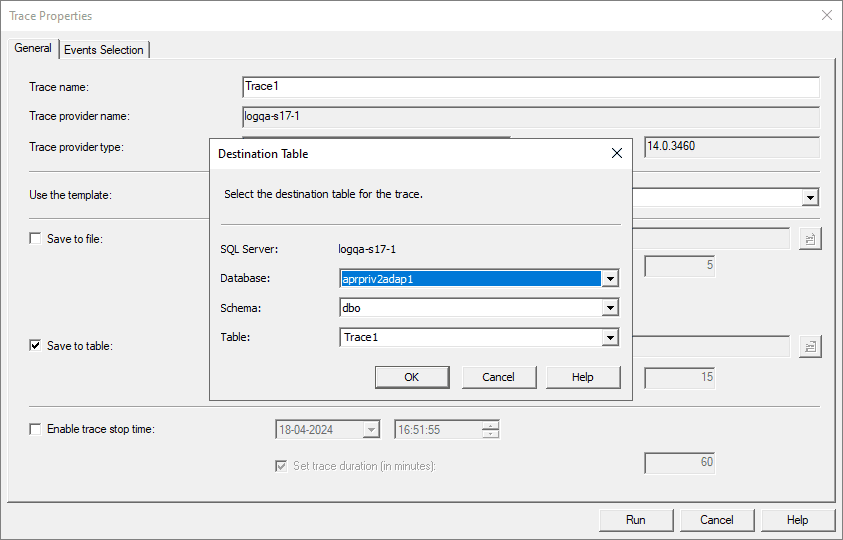Click the SQL Server: label
The width and height of the screenshot is (843, 540).
tap(249, 249)
